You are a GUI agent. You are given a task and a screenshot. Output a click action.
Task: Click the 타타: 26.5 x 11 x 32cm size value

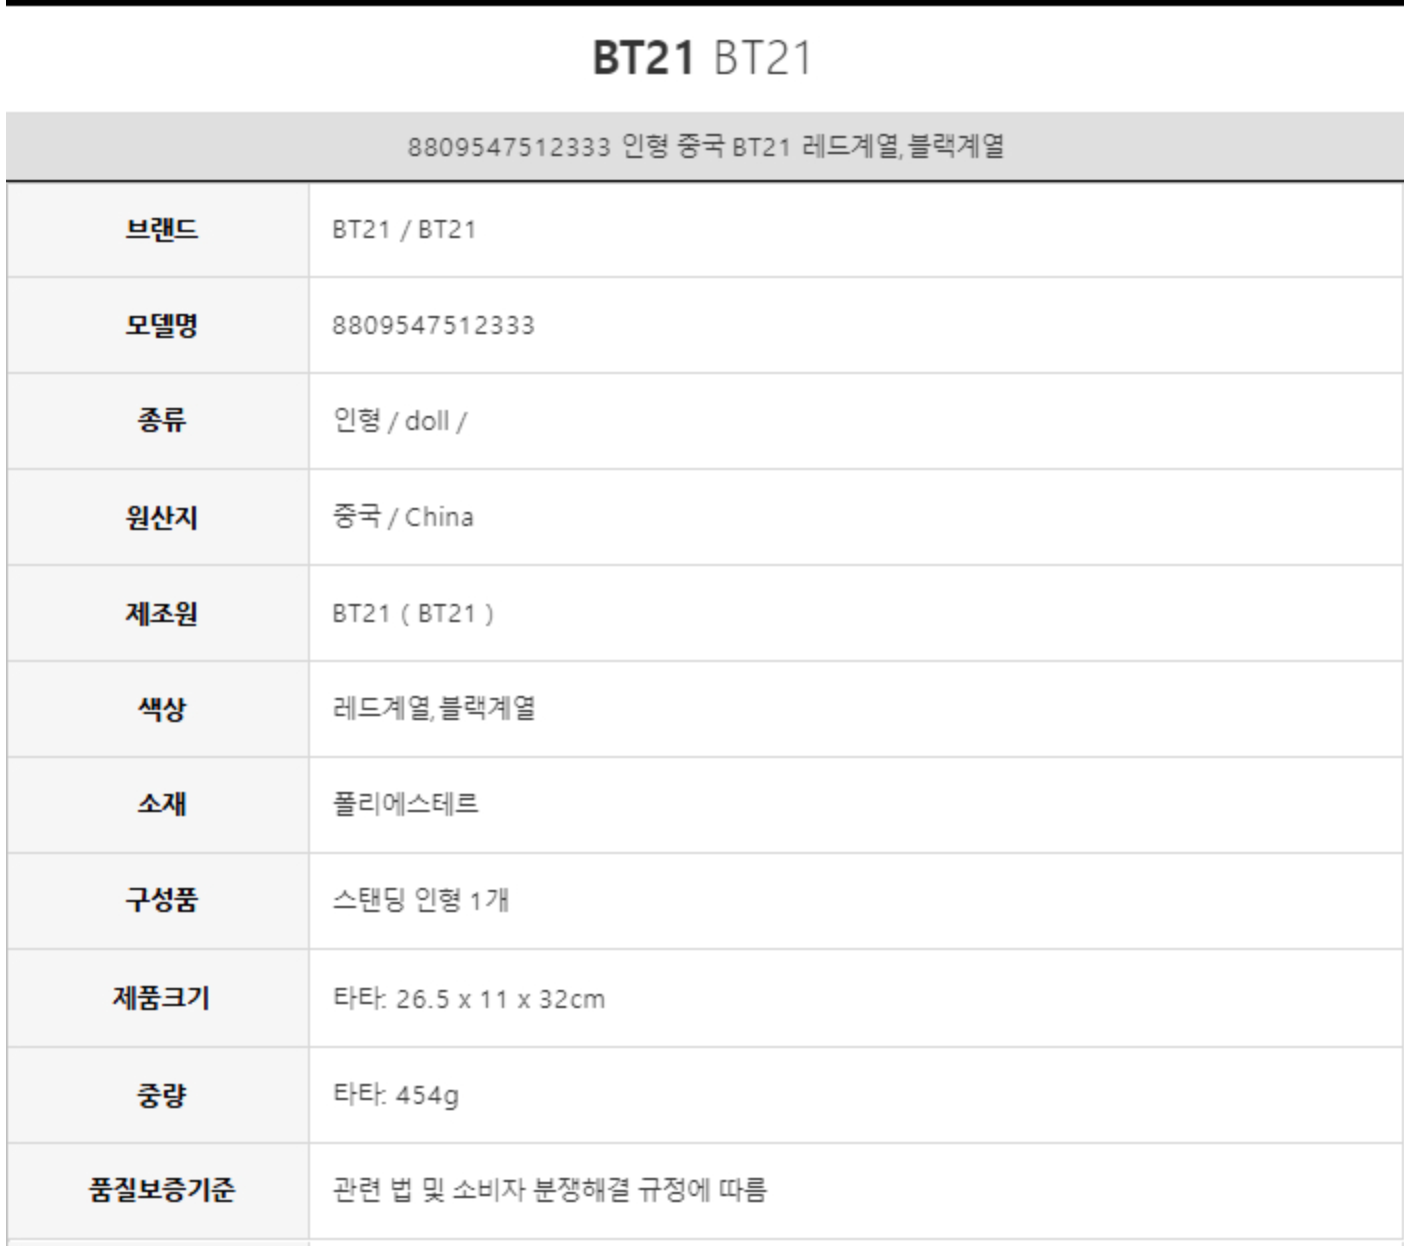[468, 998]
